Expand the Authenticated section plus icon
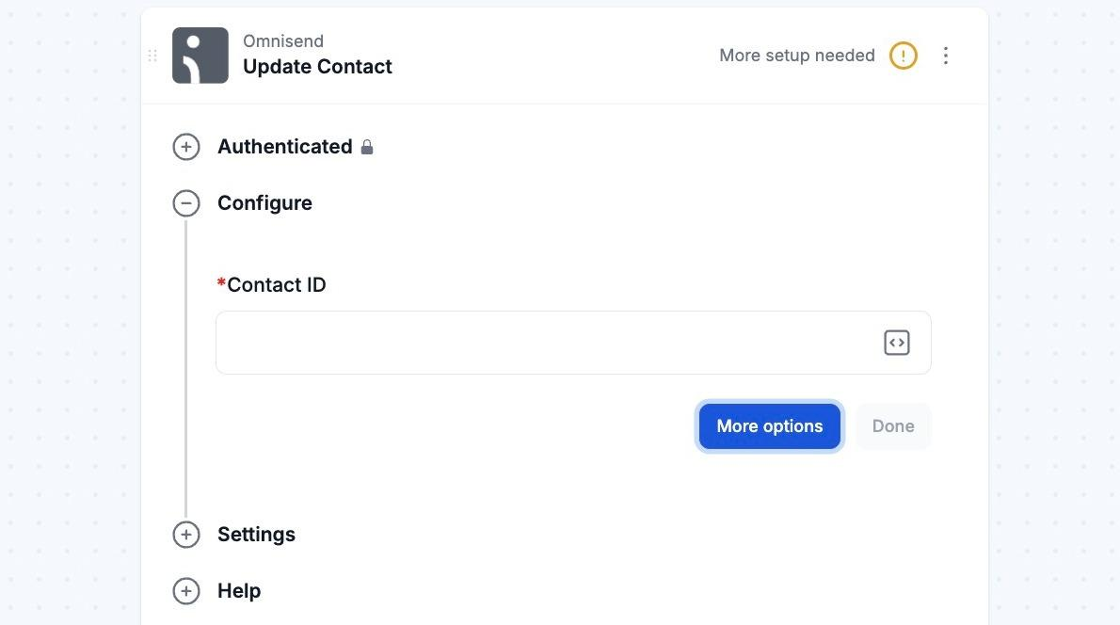This screenshot has width=1120, height=625. tap(186, 147)
